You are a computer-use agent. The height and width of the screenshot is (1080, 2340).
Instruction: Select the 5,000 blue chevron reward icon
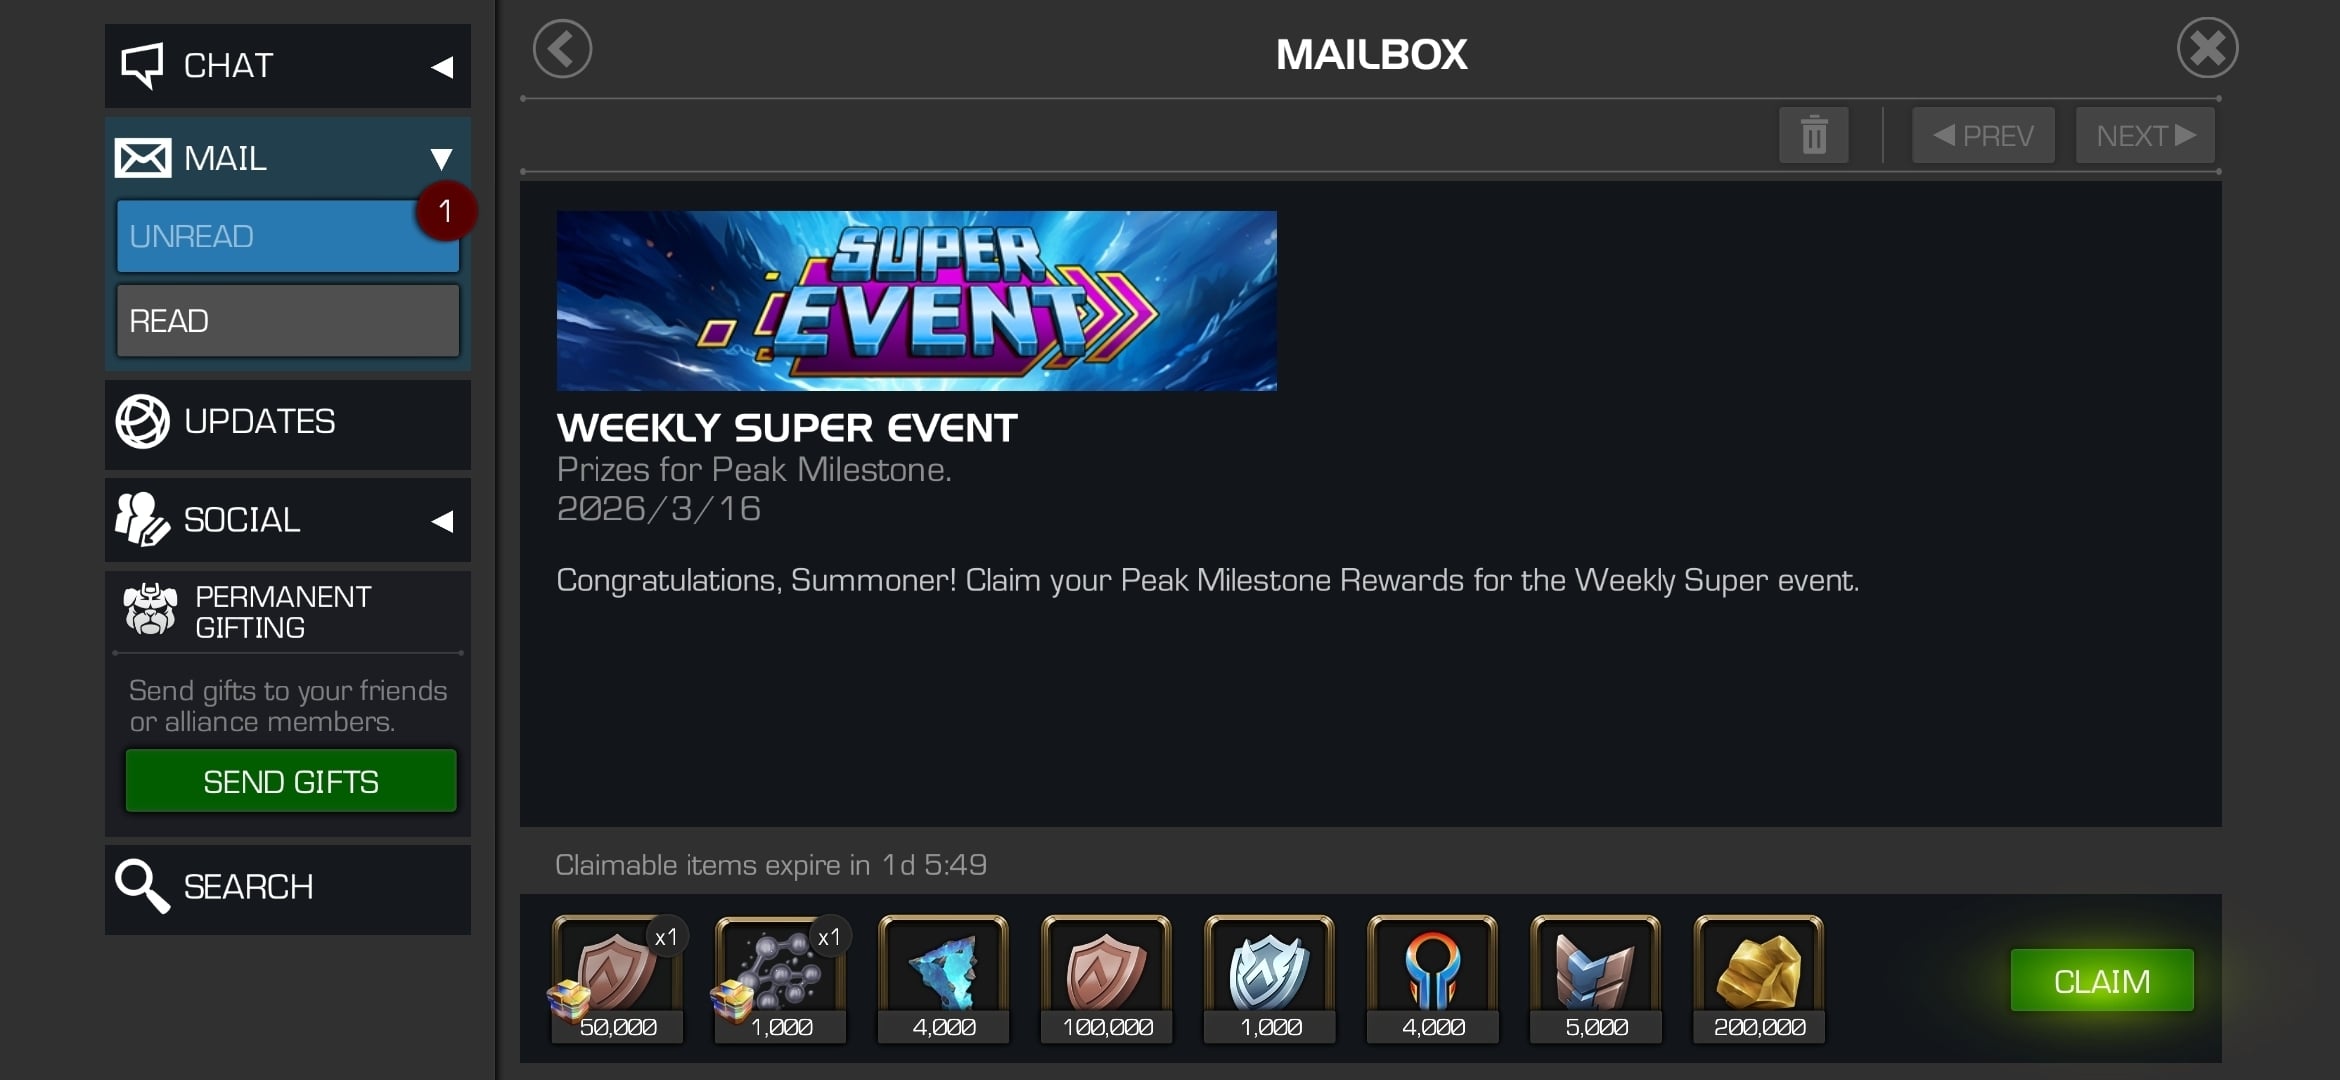click(x=1596, y=979)
